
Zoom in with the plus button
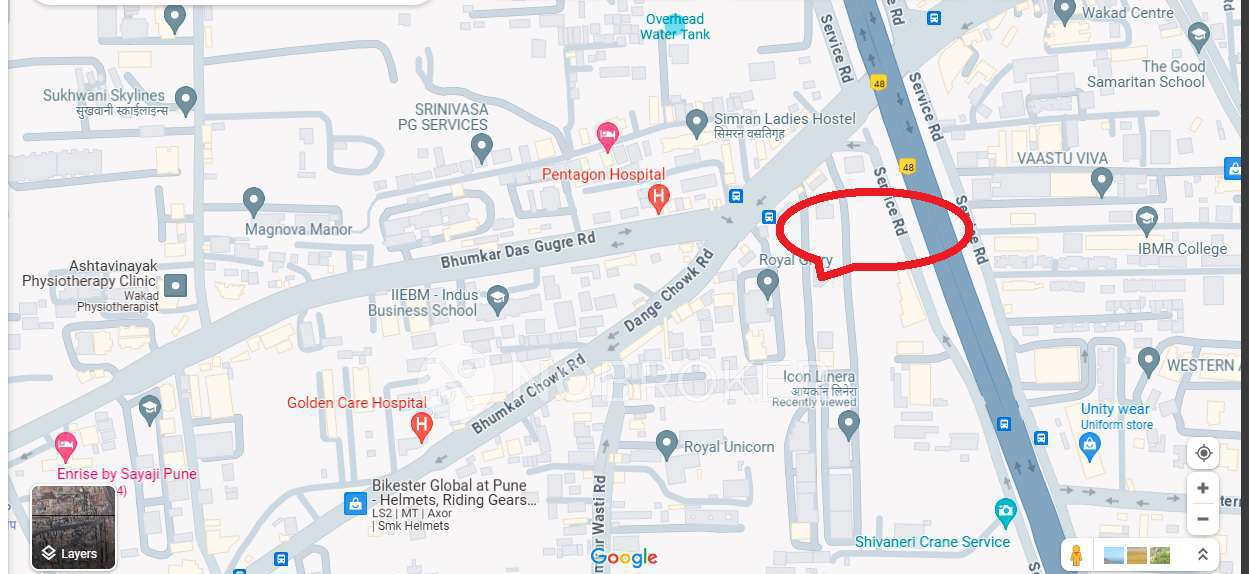[1203, 489]
